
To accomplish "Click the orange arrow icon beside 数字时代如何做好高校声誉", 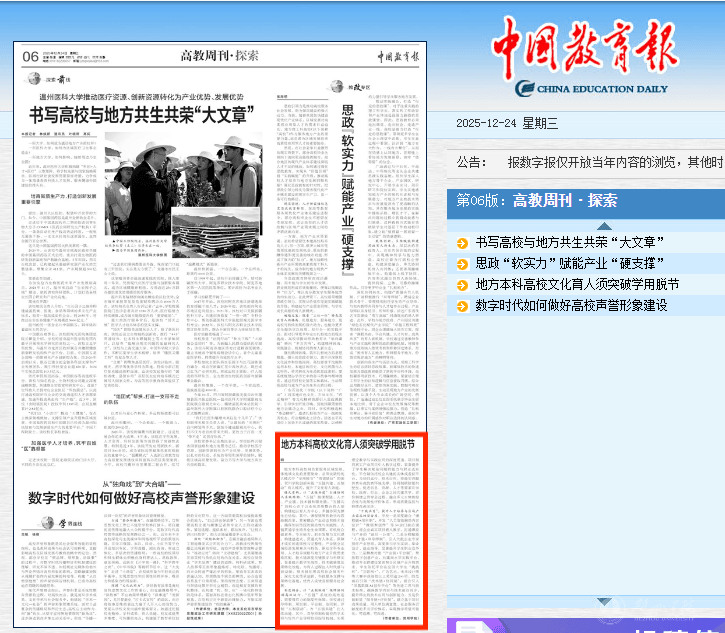I will pos(462,306).
